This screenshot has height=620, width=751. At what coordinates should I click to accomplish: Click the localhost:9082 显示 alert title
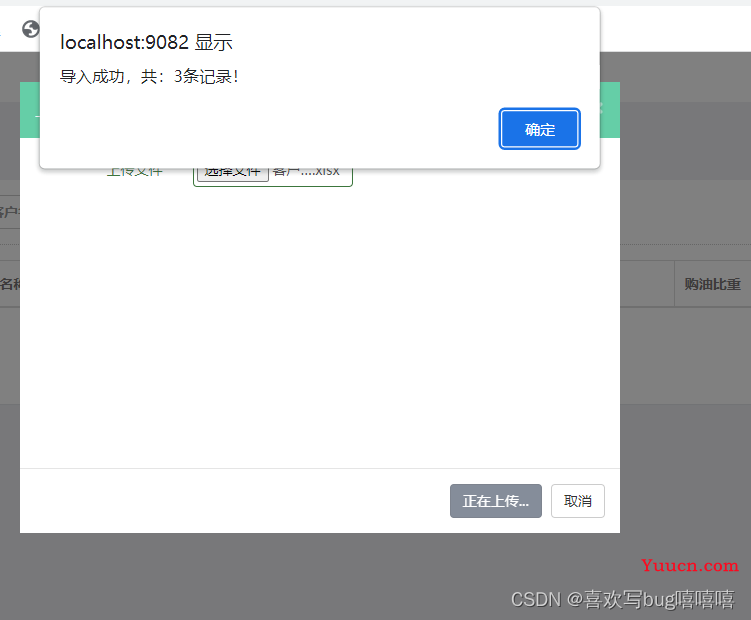tap(147, 42)
